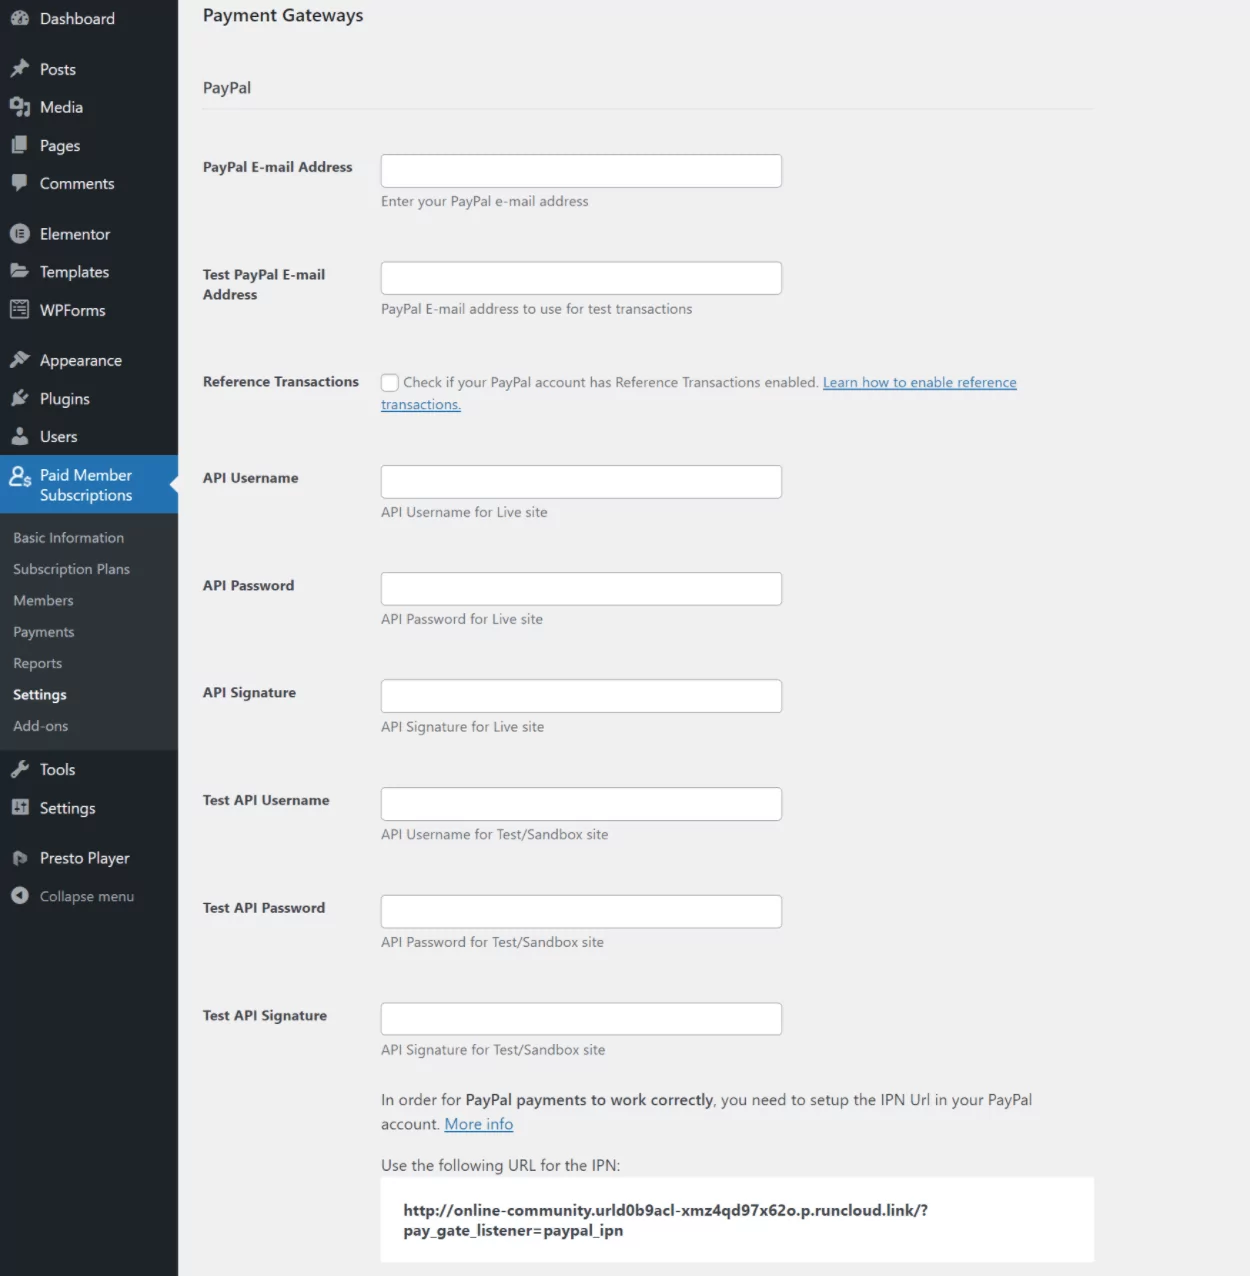This screenshot has width=1250, height=1276.
Task: Follow the More info IPN link
Action: click(x=478, y=1125)
